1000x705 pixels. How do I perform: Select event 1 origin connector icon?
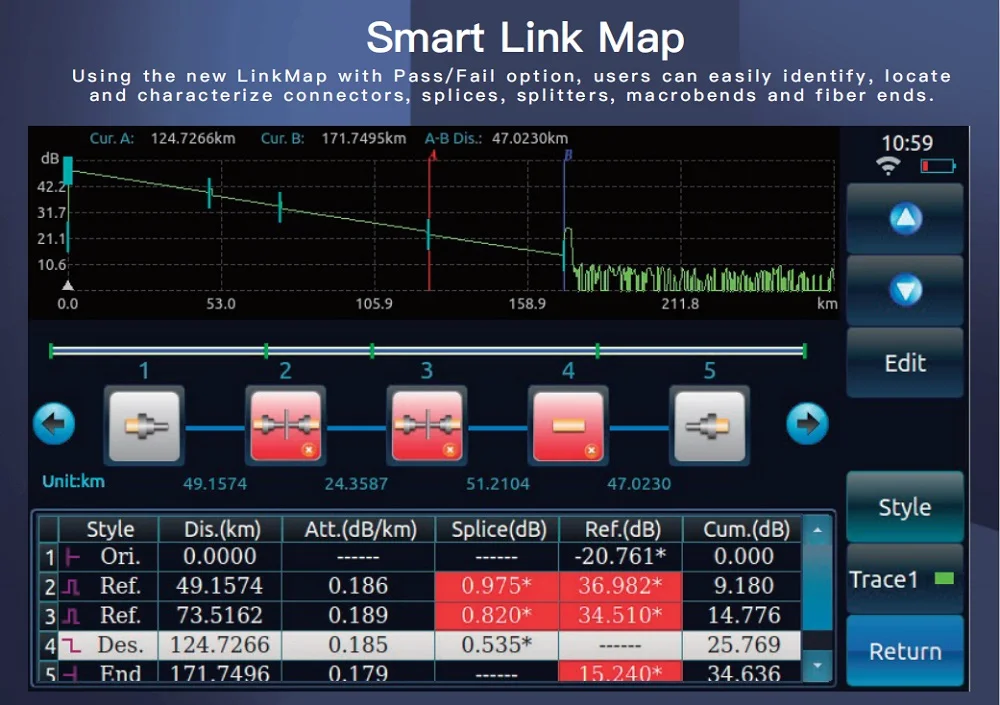coord(145,426)
